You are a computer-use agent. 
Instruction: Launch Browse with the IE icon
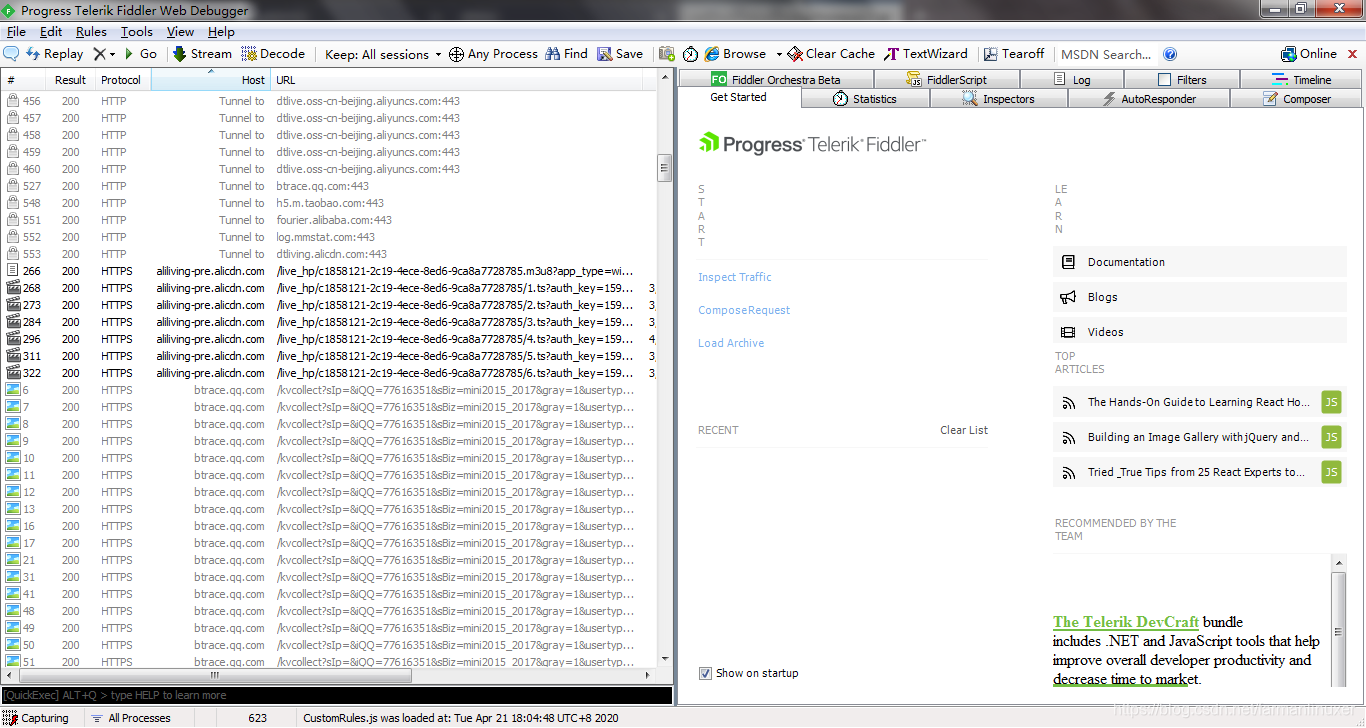coord(735,54)
